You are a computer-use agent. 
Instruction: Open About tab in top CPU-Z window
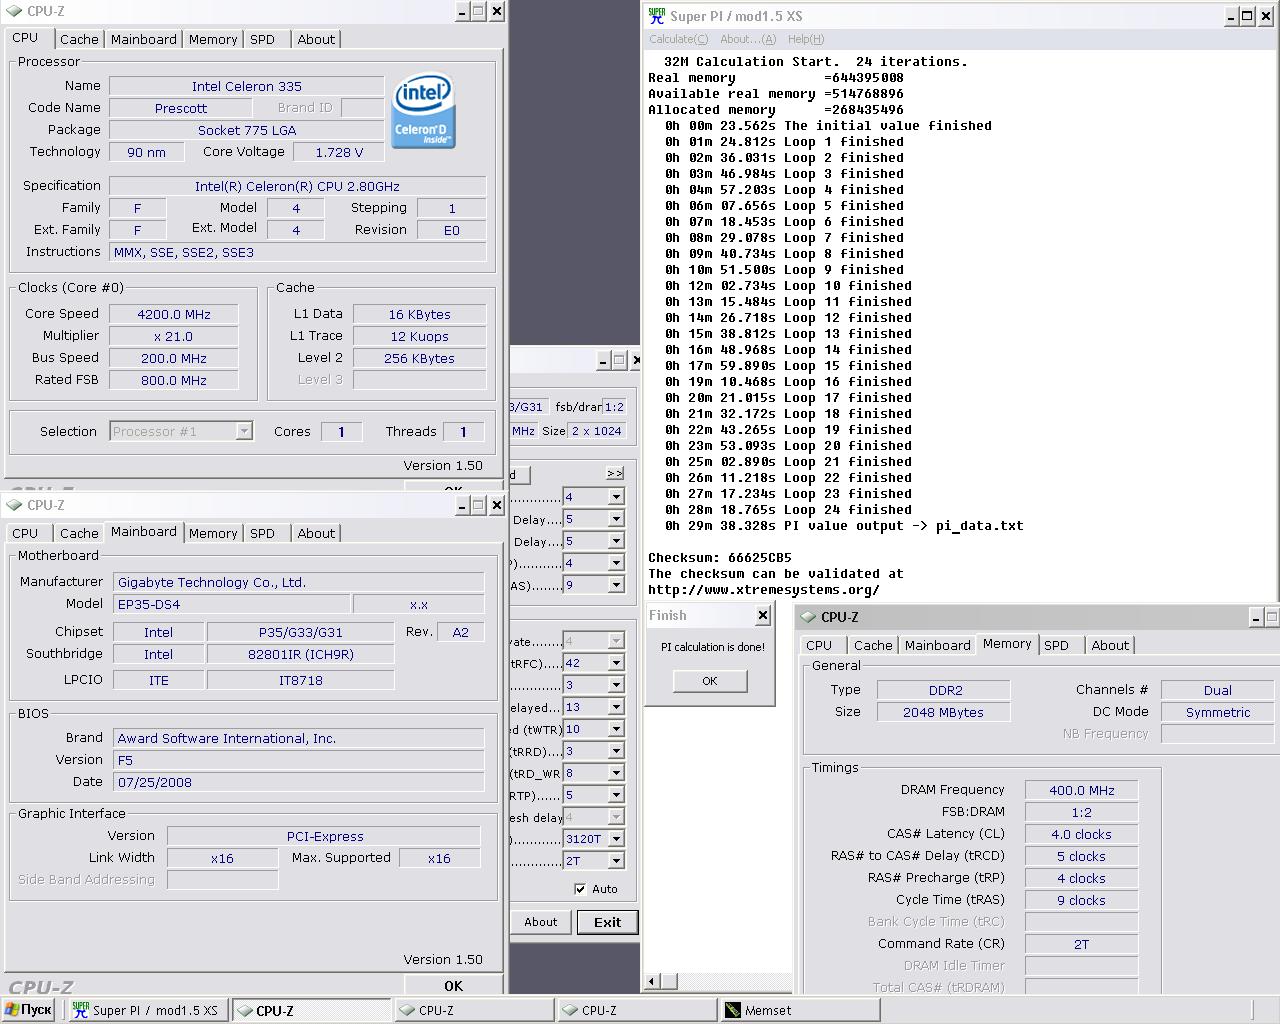click(x=316, y=39)
